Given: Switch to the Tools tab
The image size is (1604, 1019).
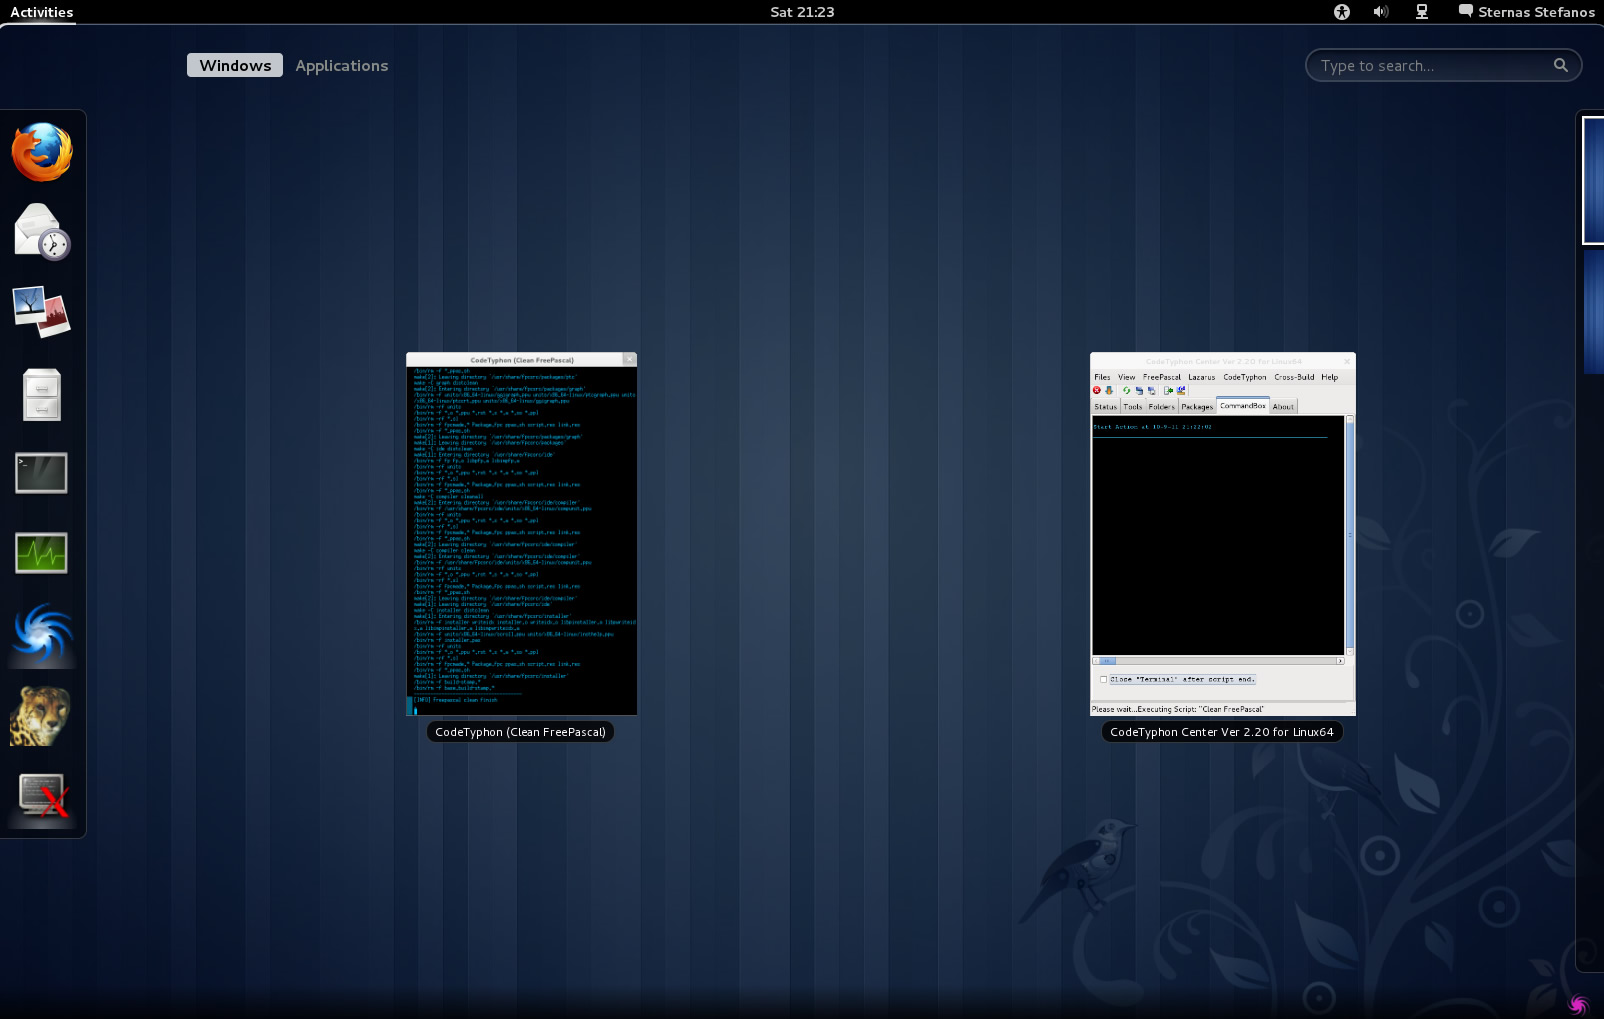Looking at the screenshot, I should point(1133,406).
